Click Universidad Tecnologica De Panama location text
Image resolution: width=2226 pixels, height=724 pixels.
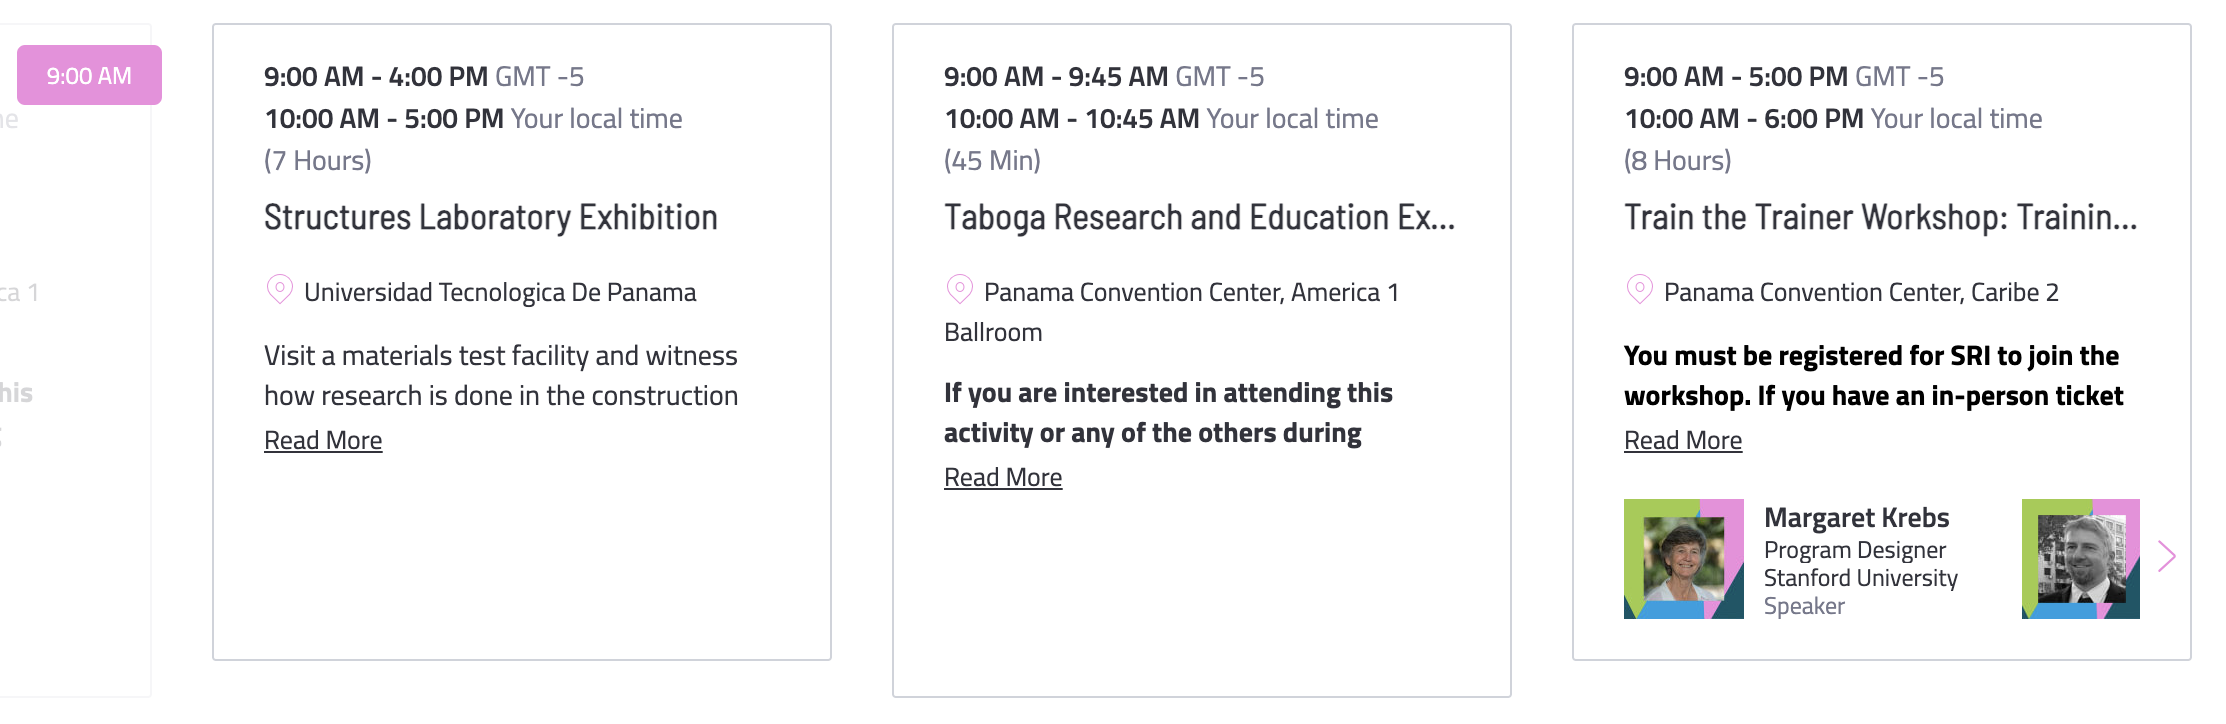500,292
